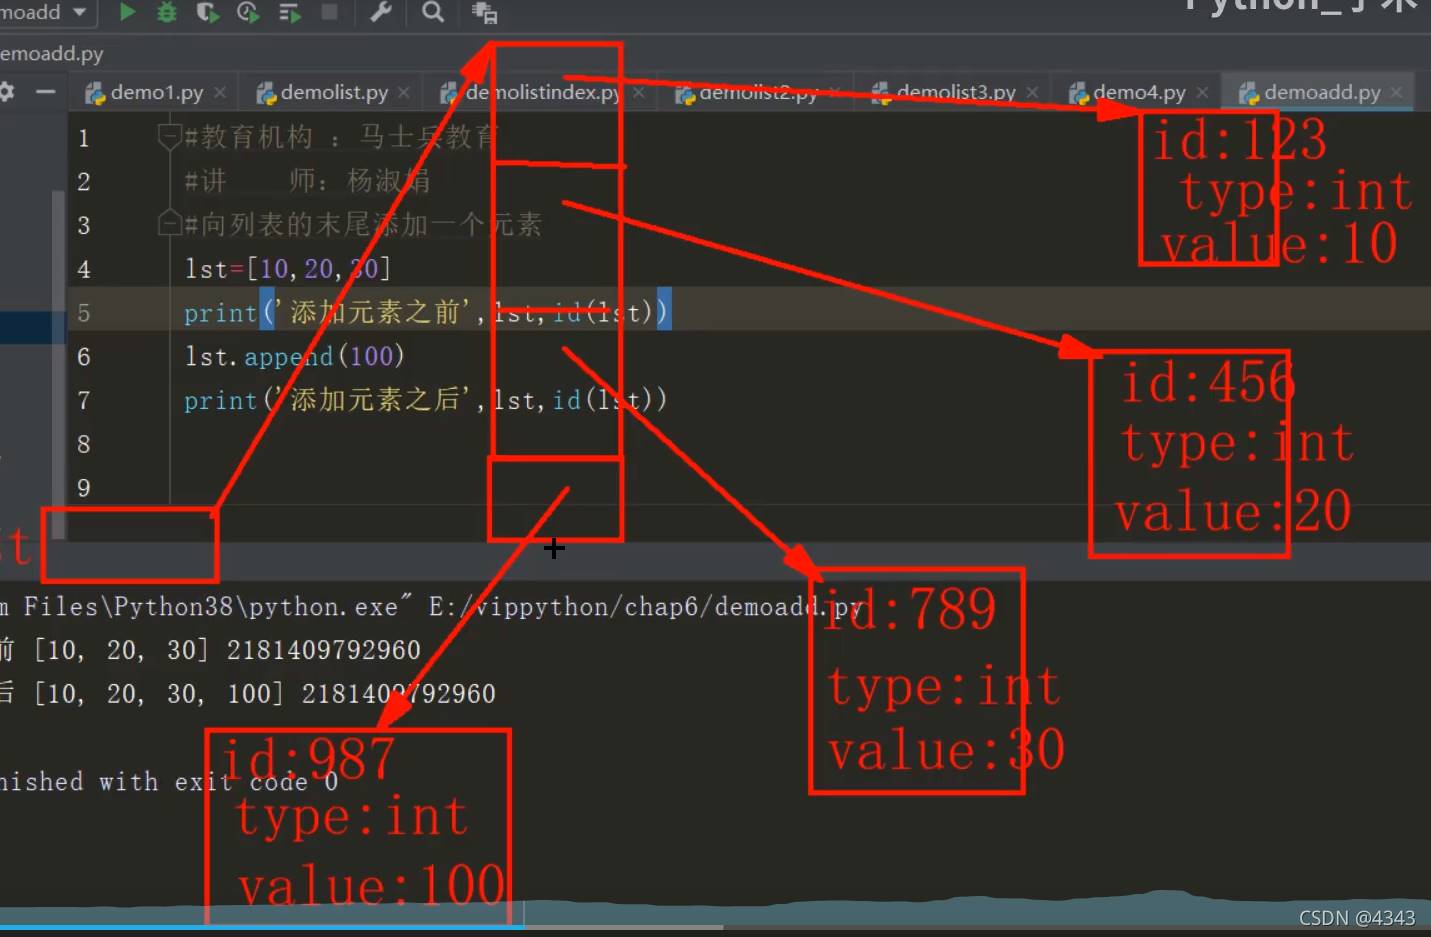
Task: Open settings via the wrench icon
Action: click(x=381, y=12)
